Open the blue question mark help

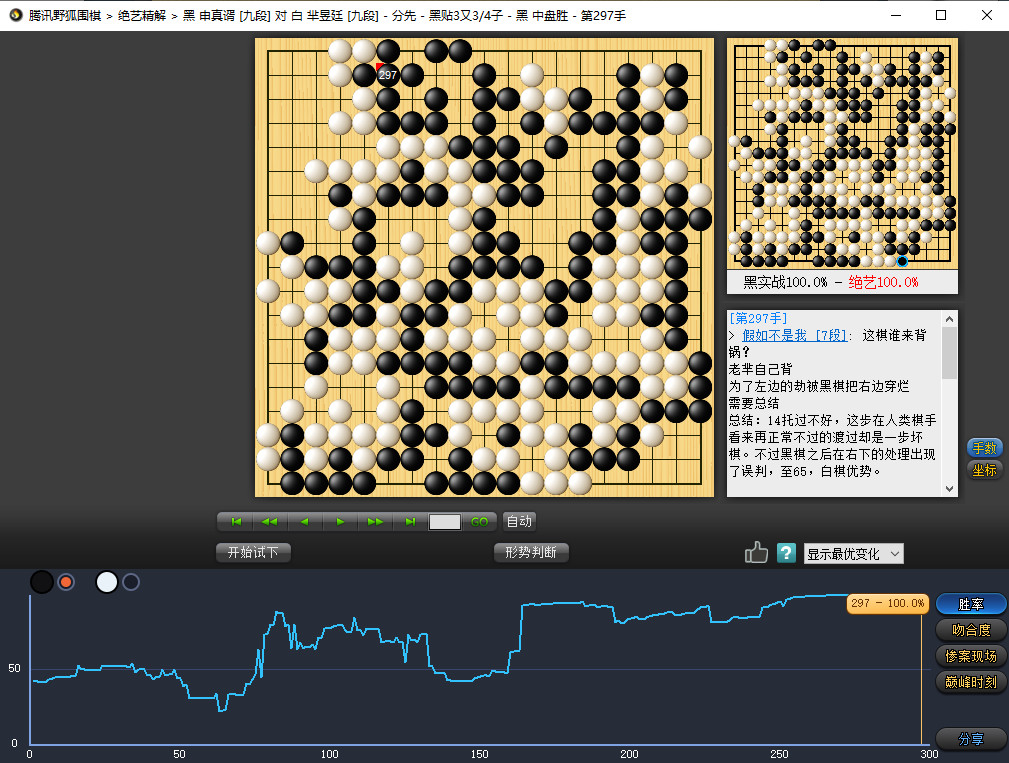(786, 553)
